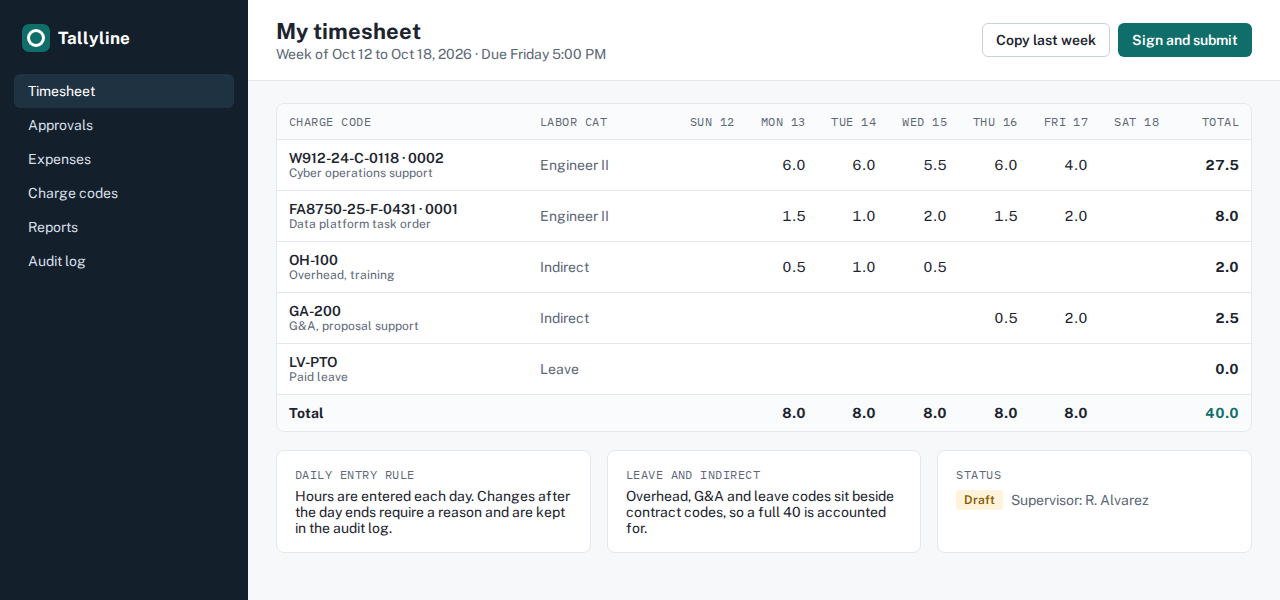This screenshot has height=600, width=1280.
Task: Edit Tuesday 1.0 hours for OH-100
Action: [x=864, y=267]
